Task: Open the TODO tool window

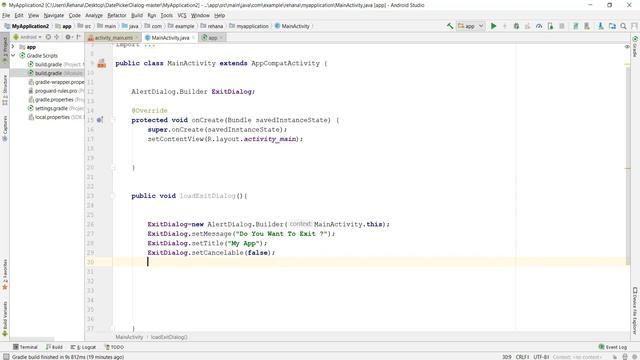Action: (114, 347)
